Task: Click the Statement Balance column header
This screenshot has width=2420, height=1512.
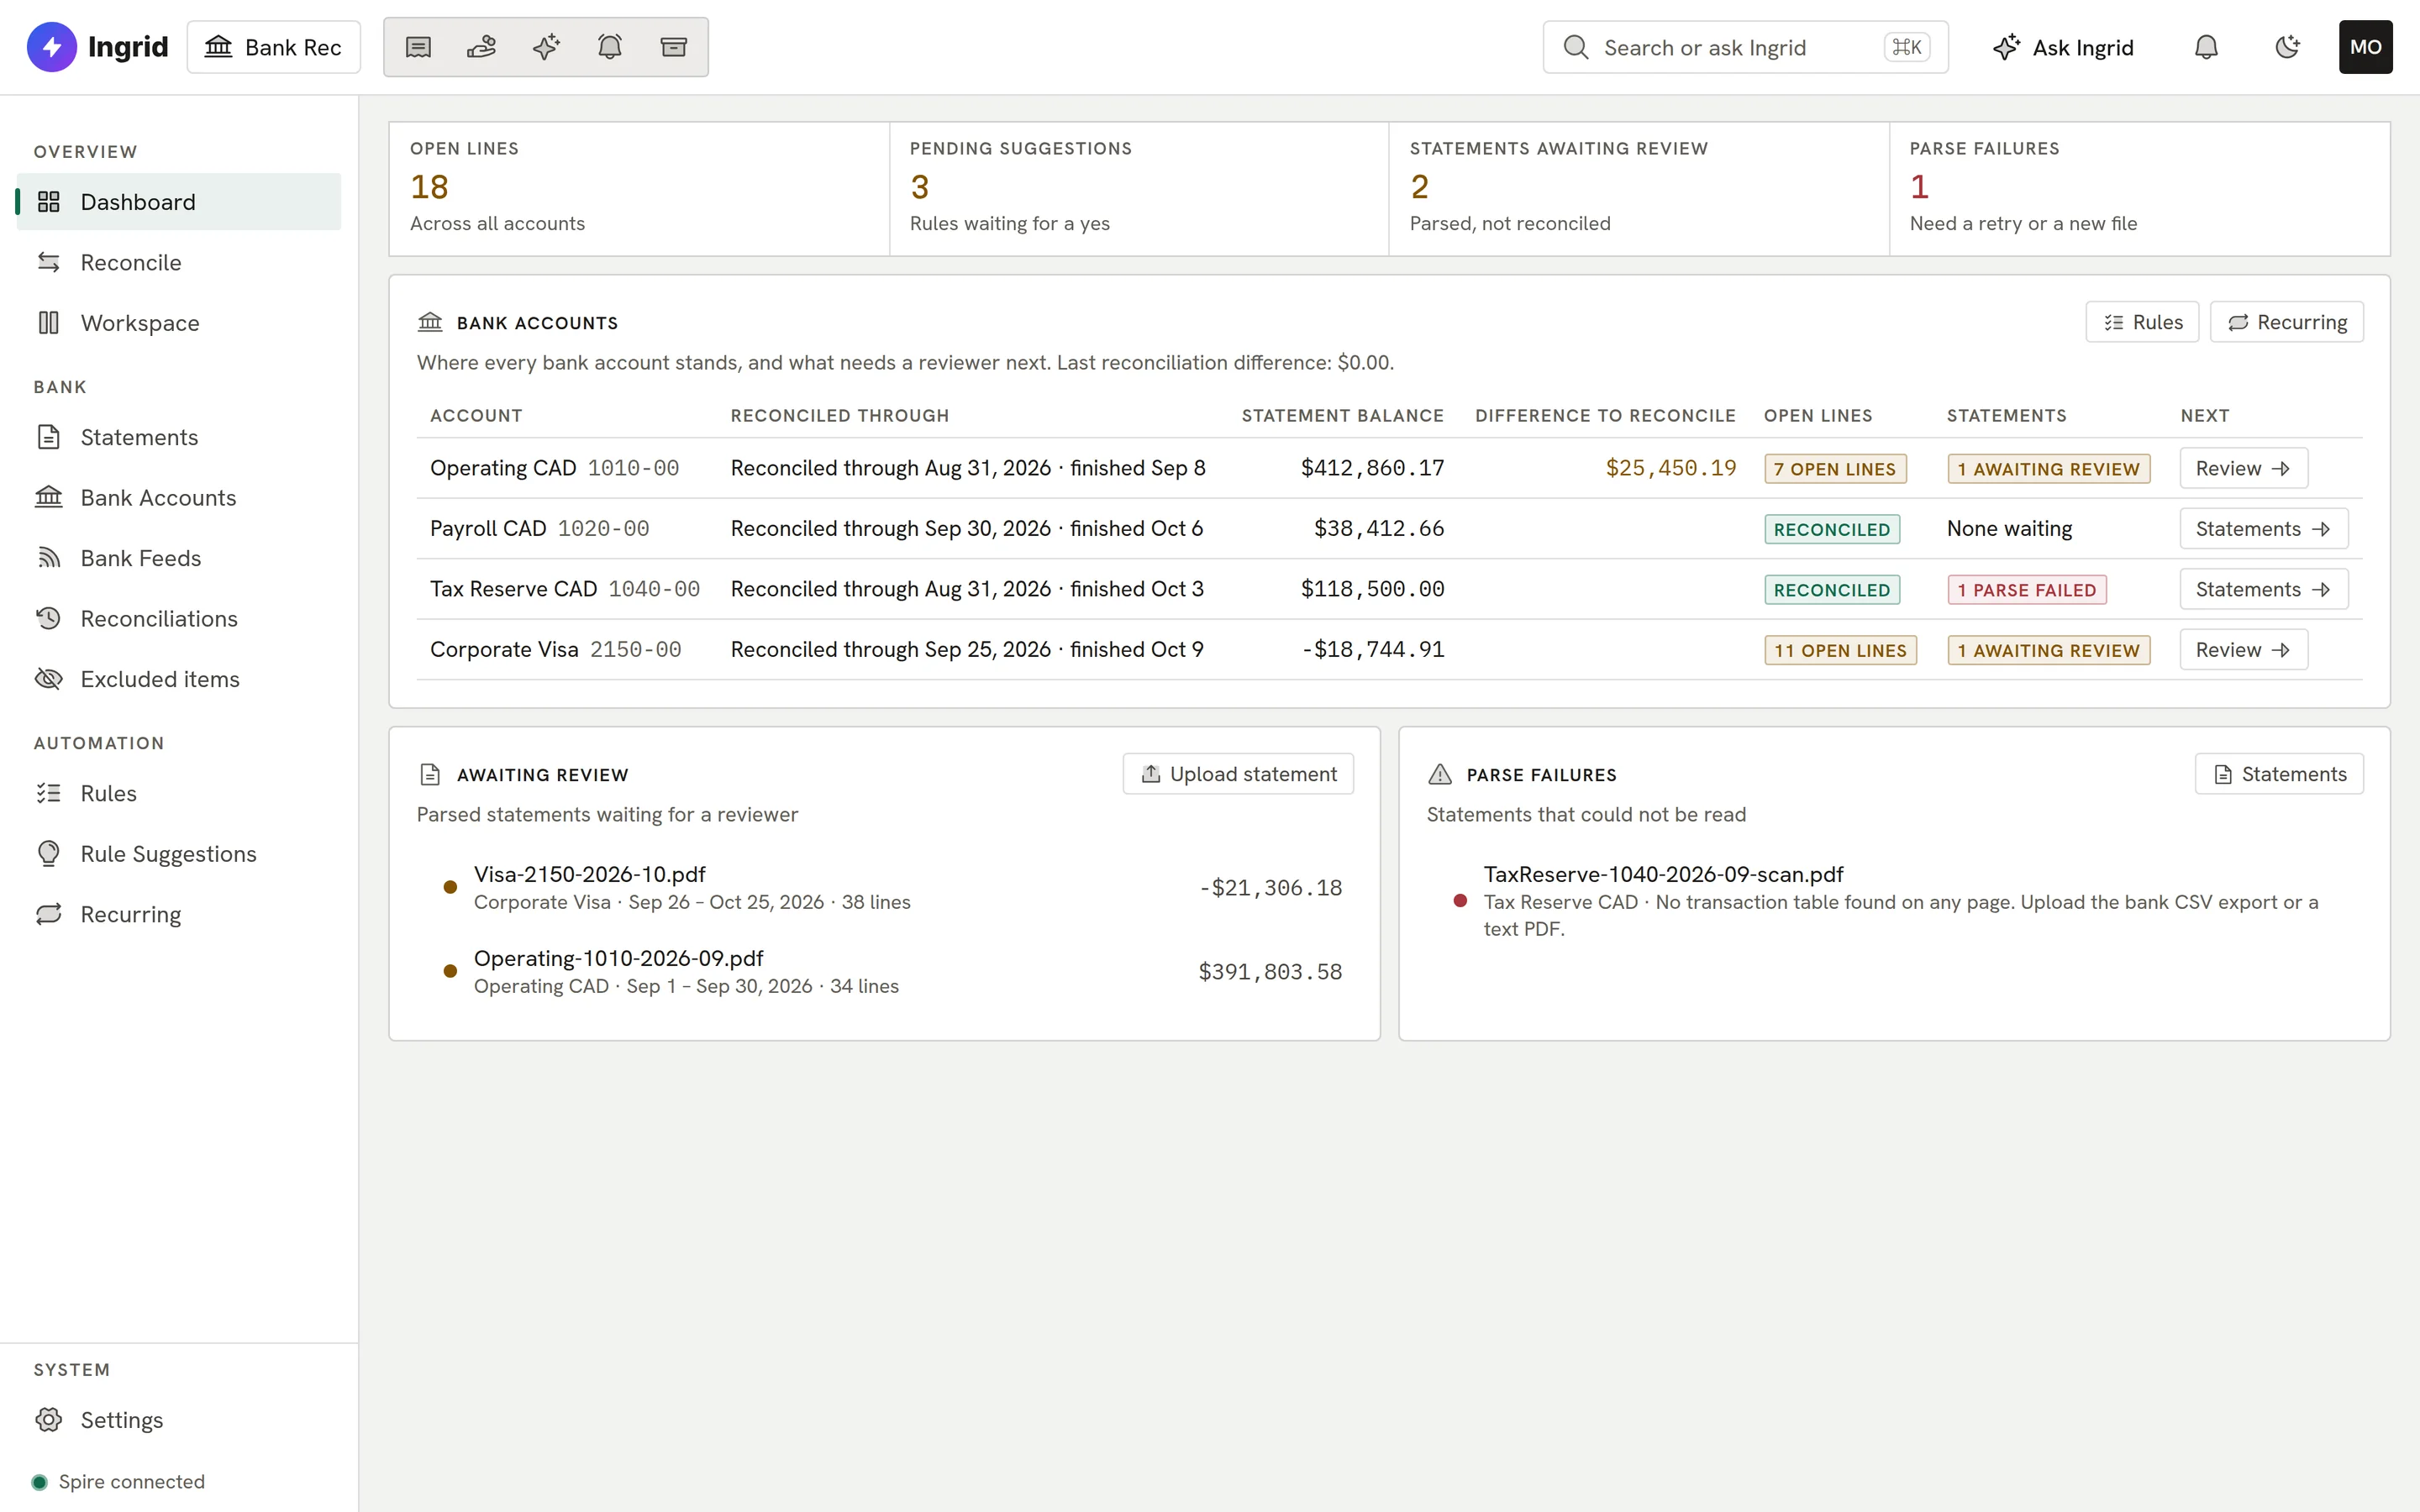Action: click(x=1342, y=415)
